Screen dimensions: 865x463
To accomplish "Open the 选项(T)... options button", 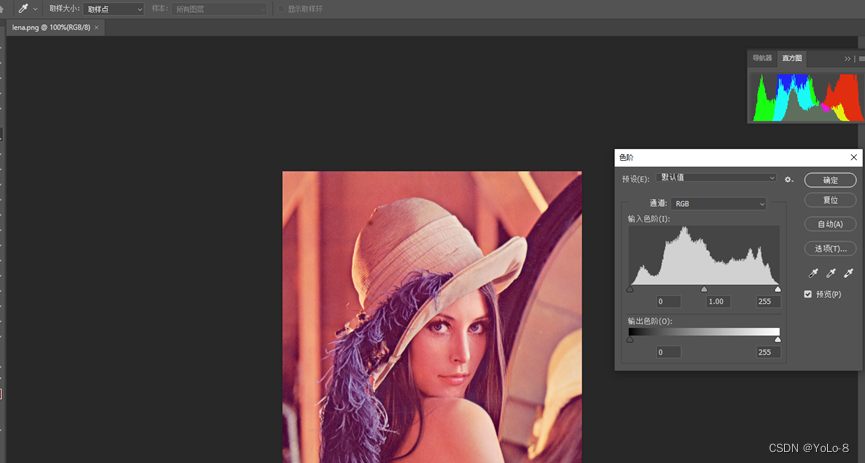I will [x=830, y=248].
